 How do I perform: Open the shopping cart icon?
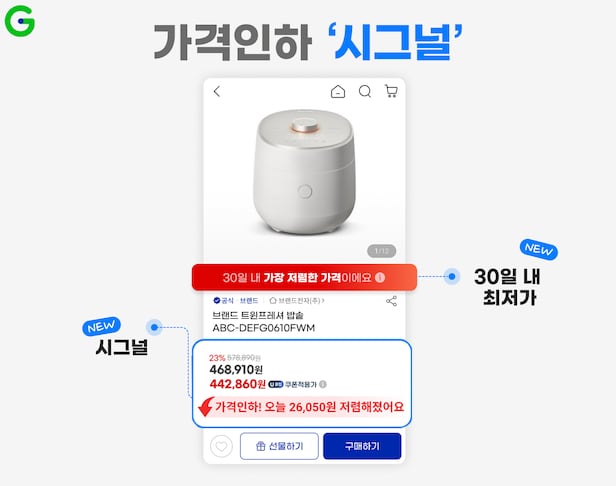click(391, 91)
